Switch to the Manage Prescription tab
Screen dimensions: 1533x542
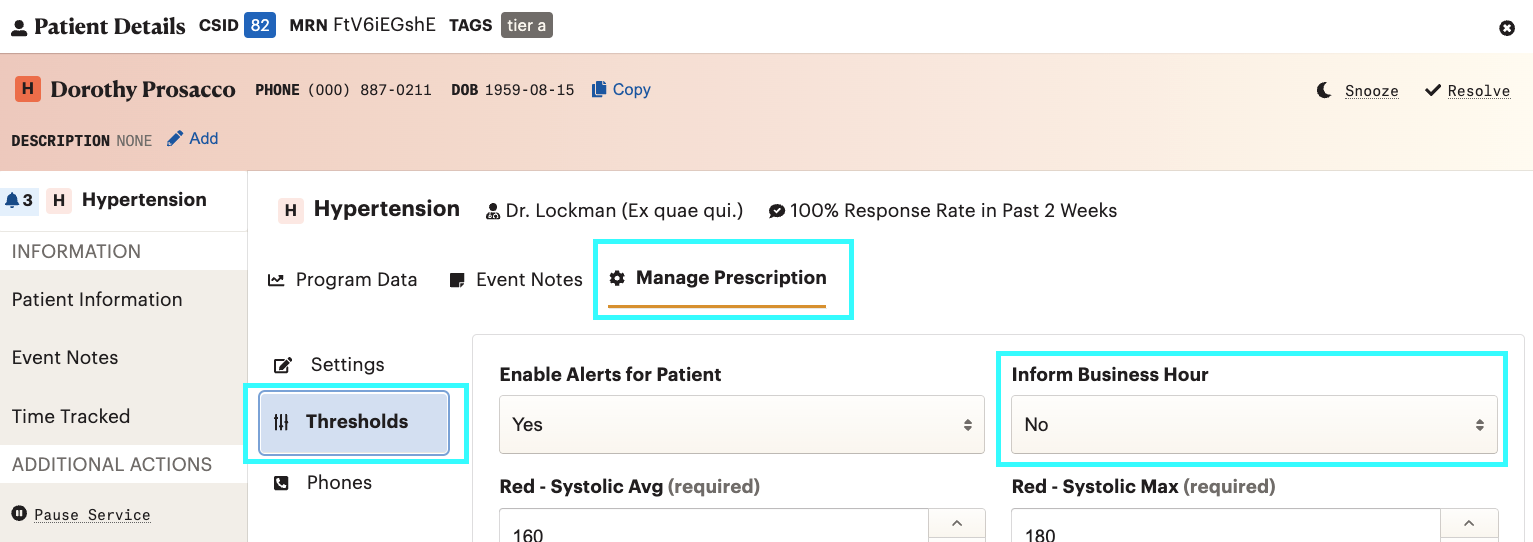pyautogui.click(x=718, y=278)
